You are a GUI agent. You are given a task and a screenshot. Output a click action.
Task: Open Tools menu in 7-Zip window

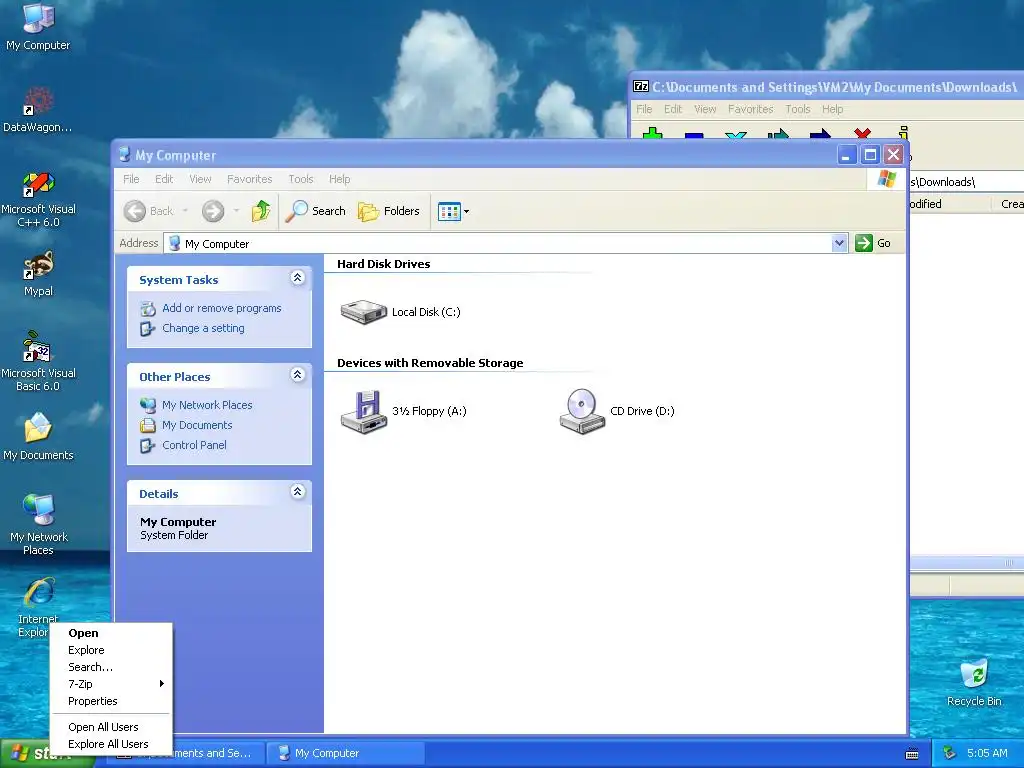click(x=797, y=109)
